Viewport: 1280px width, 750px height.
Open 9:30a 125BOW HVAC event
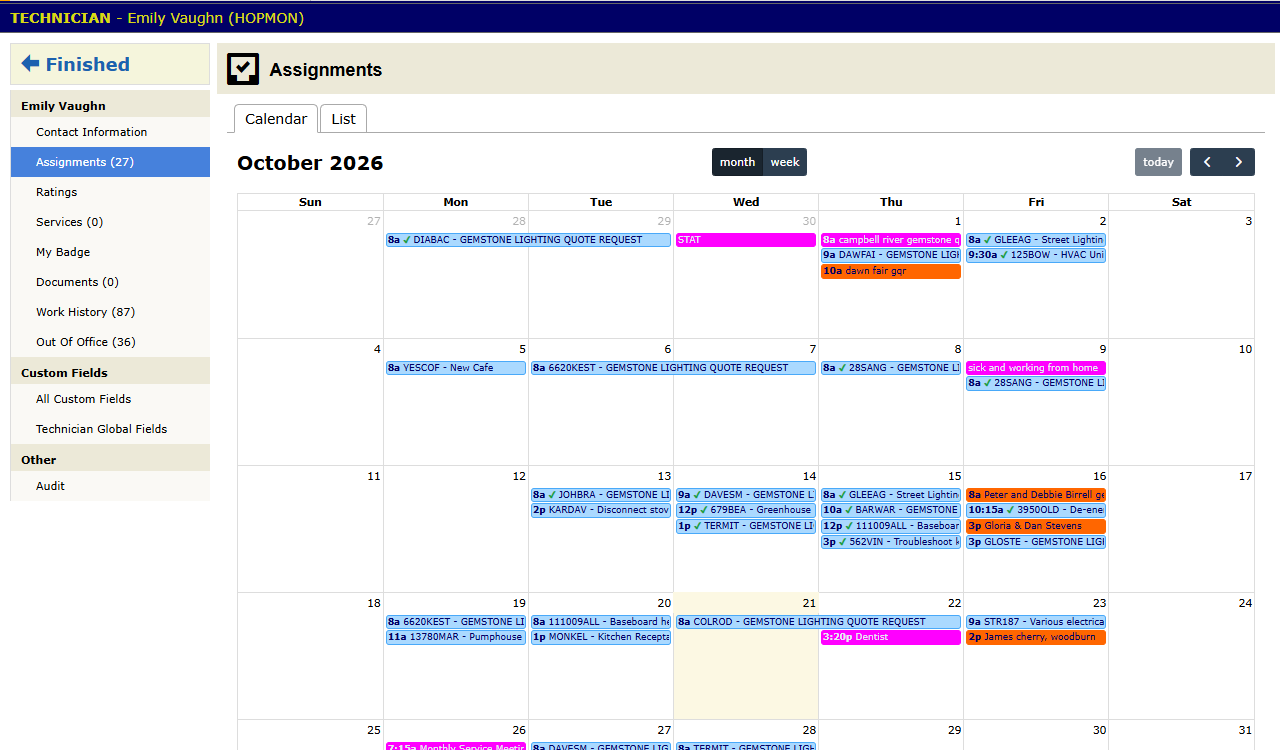tap(1036, 255)
